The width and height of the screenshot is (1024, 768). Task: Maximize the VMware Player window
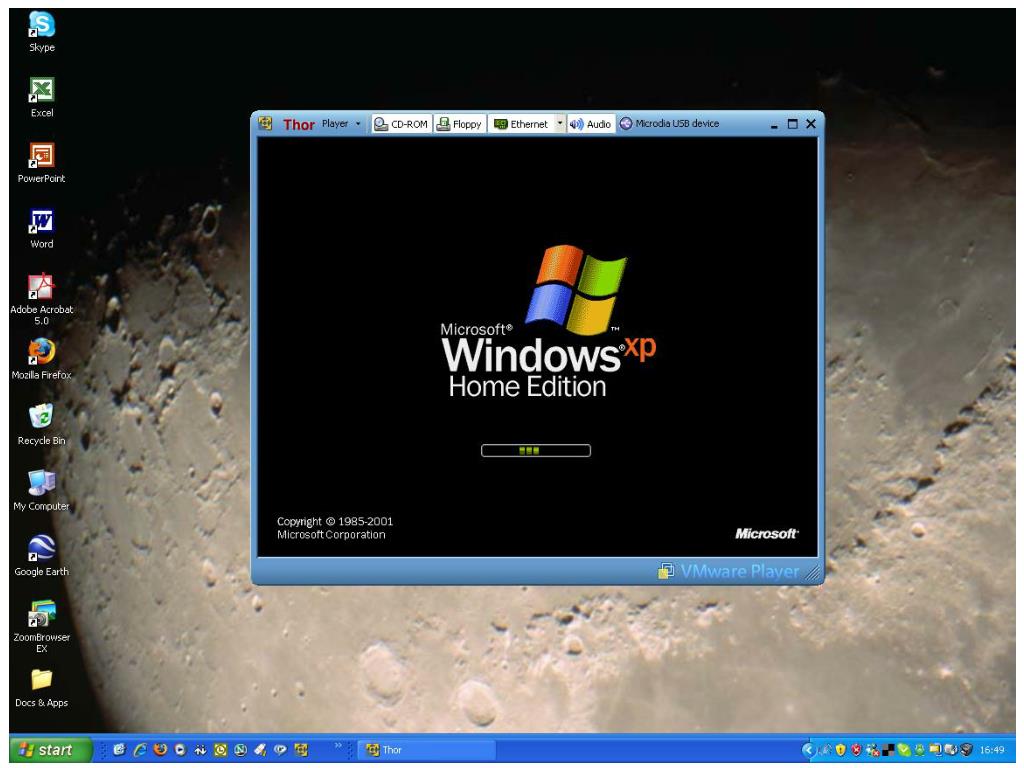pos(793,124)
